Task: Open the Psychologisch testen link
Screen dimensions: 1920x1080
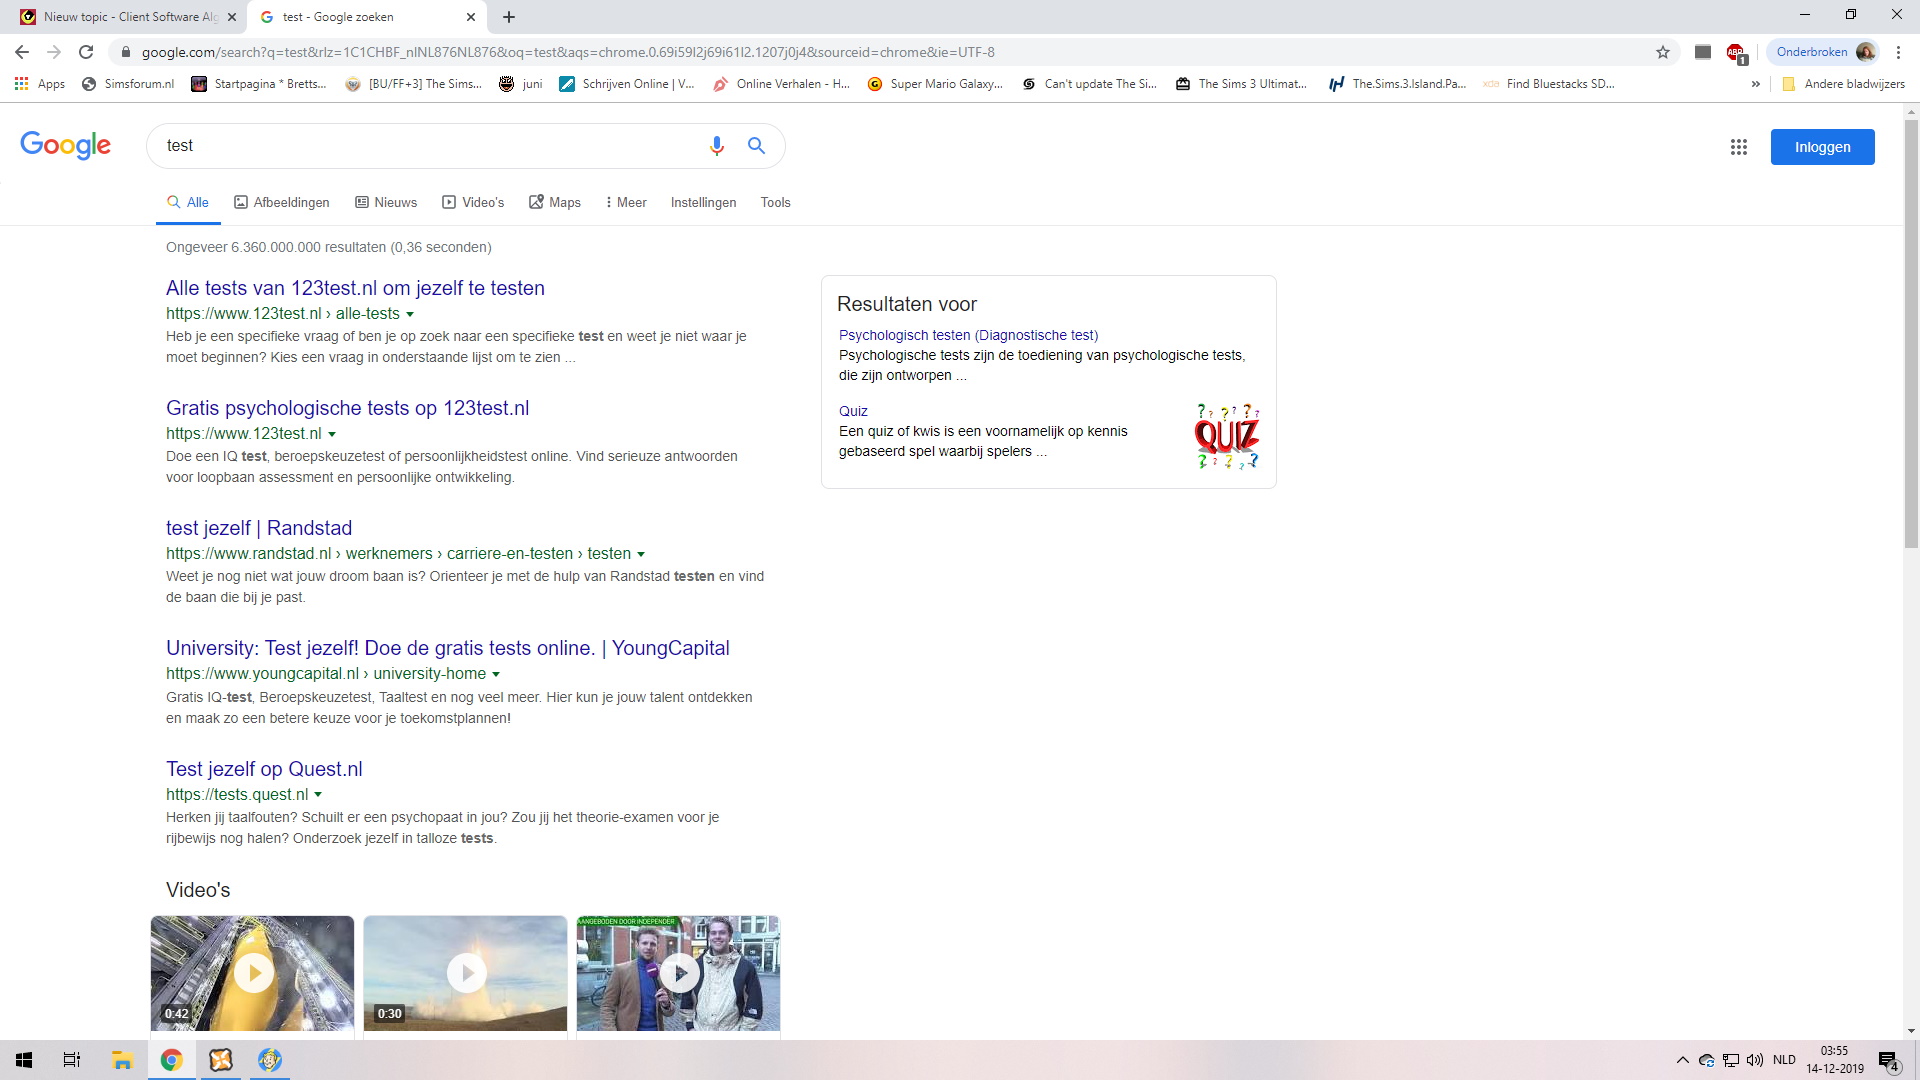Action: click(968, 335)
